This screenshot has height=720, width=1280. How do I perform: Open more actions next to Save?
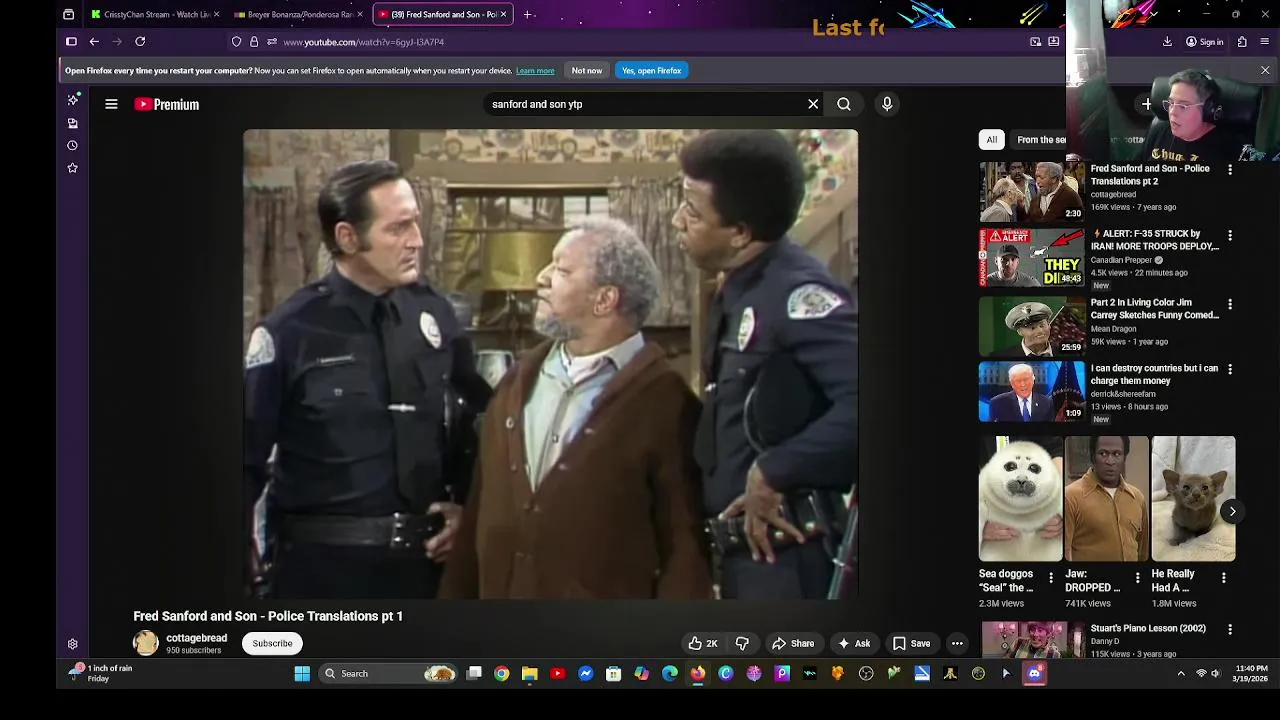coord(957,643)
